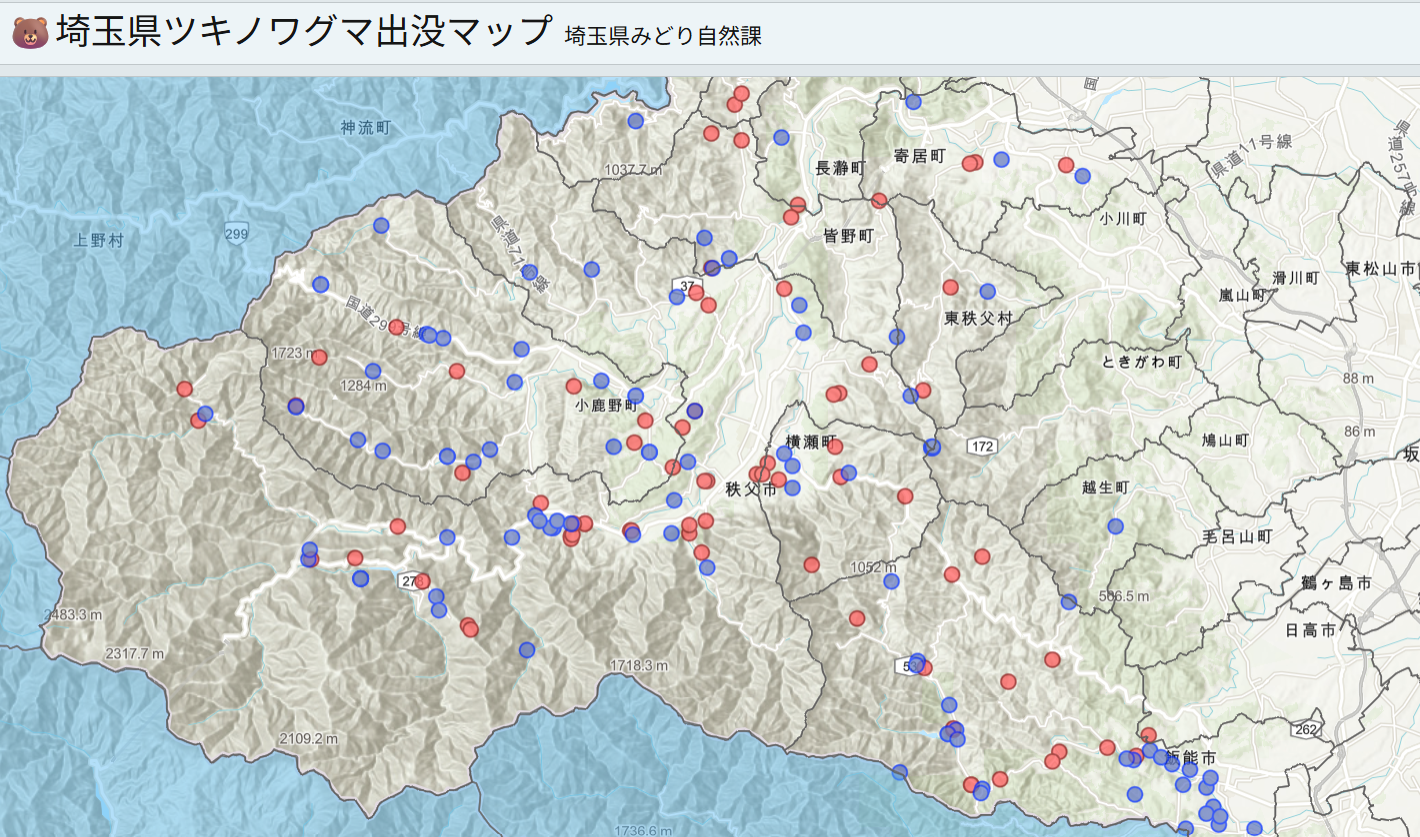1420x837 pixels.
Task: Select the red marker beside 1723 m label
Action: [x=319, y=357]
